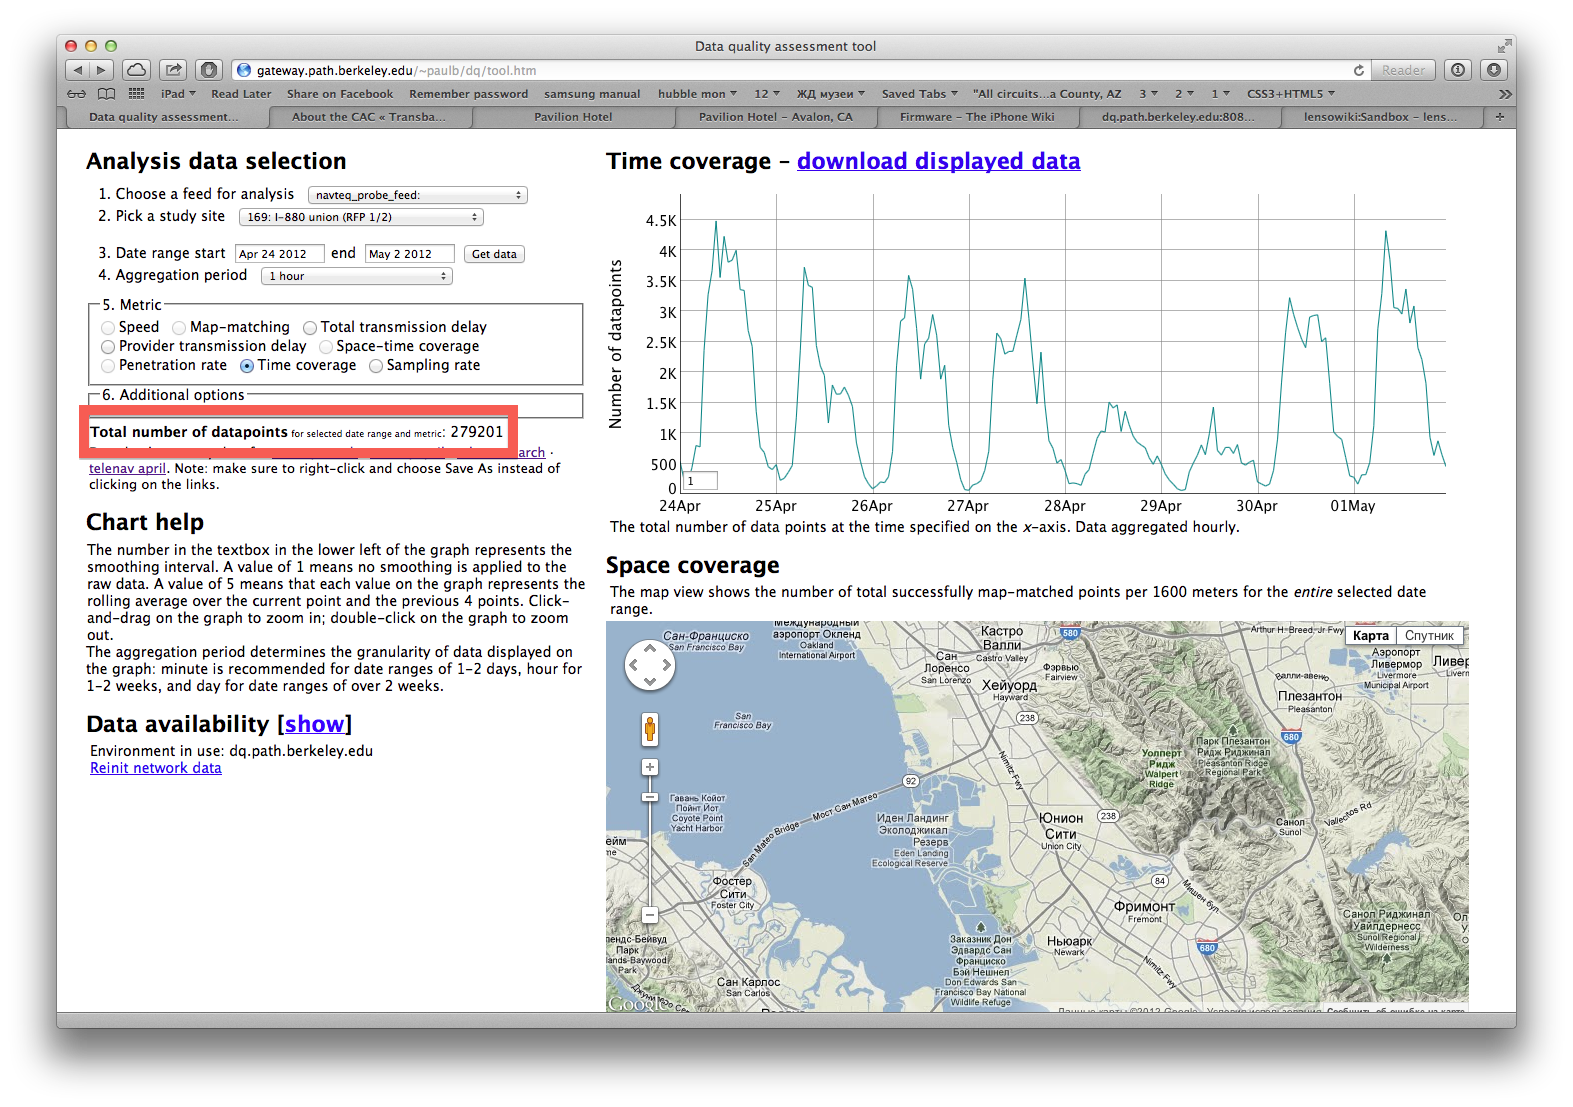Image resolution: width=1573 pixels, height=1107 pixels.
Task: Show the Downloads arrow icon
Action: [x=1494, y=70]
